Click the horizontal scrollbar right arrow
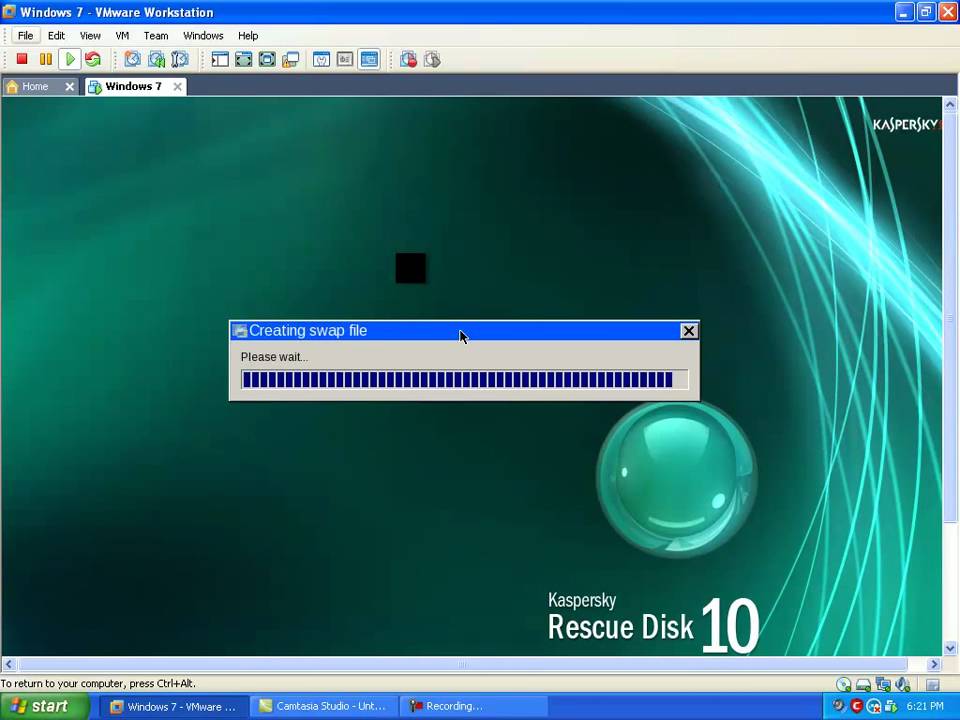Image resolution: width=960 pixels, height=720 pixels. click(934, 664)
